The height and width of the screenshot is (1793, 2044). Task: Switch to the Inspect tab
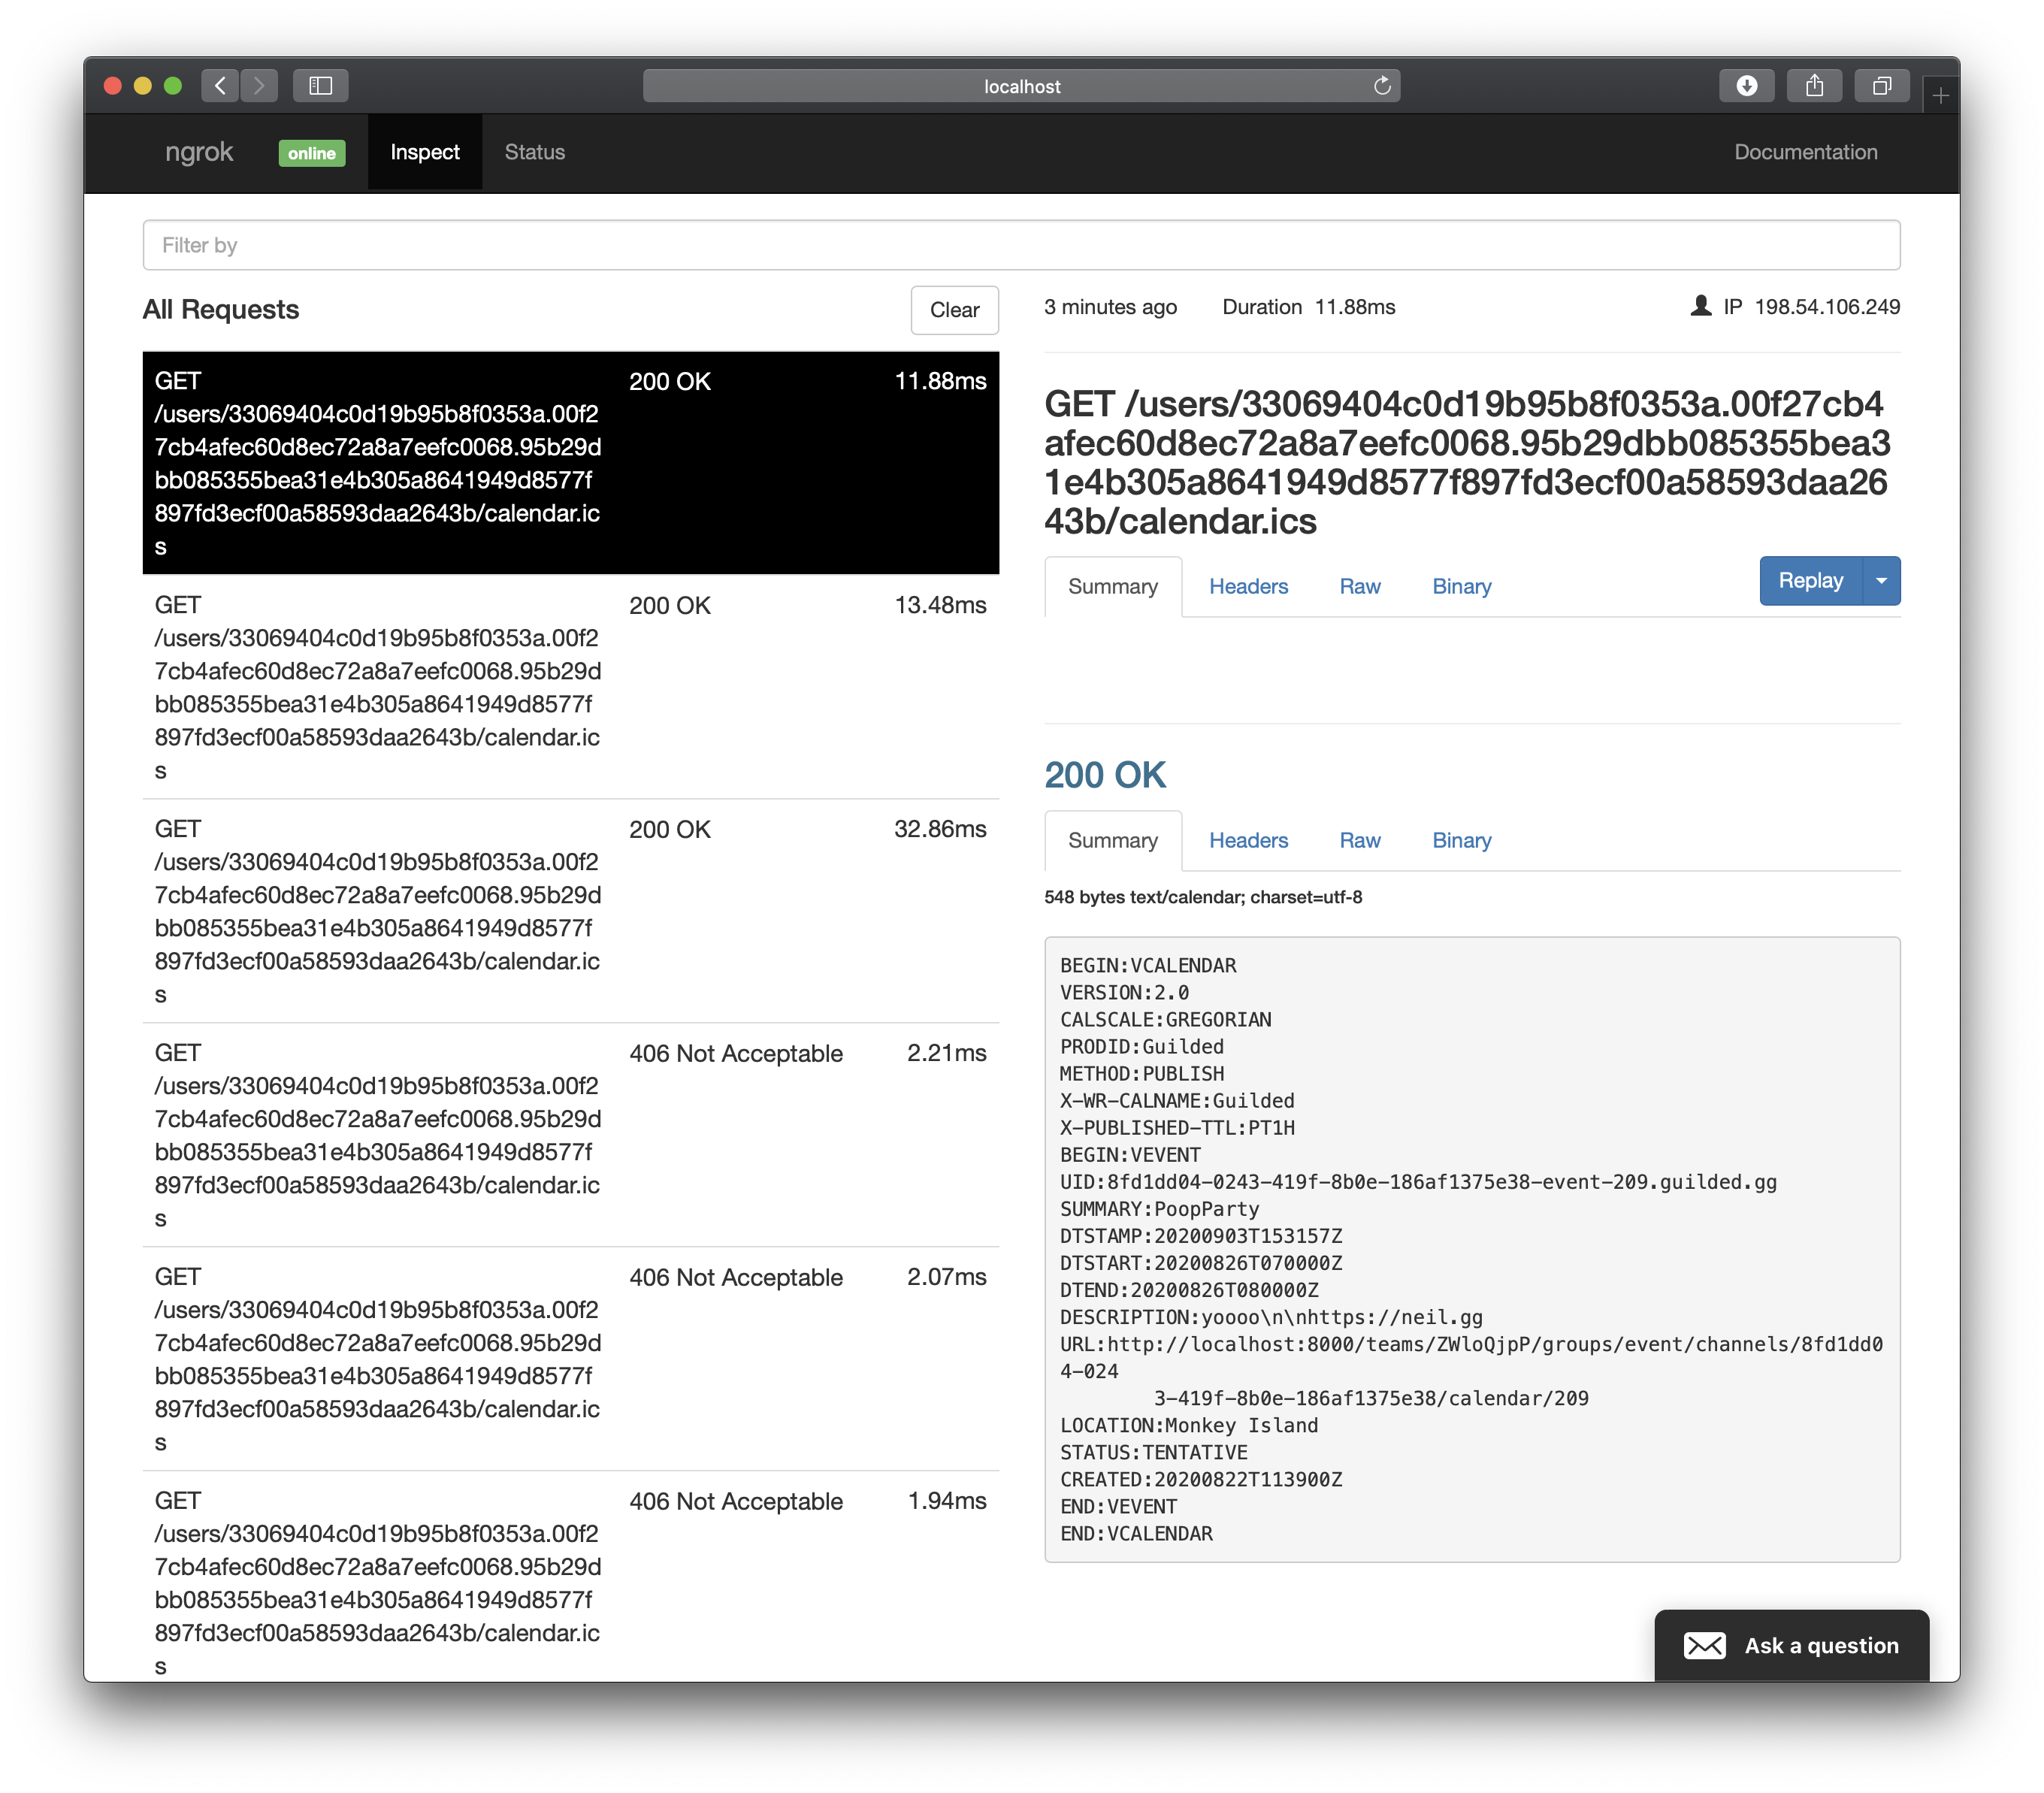click(425, 152)
